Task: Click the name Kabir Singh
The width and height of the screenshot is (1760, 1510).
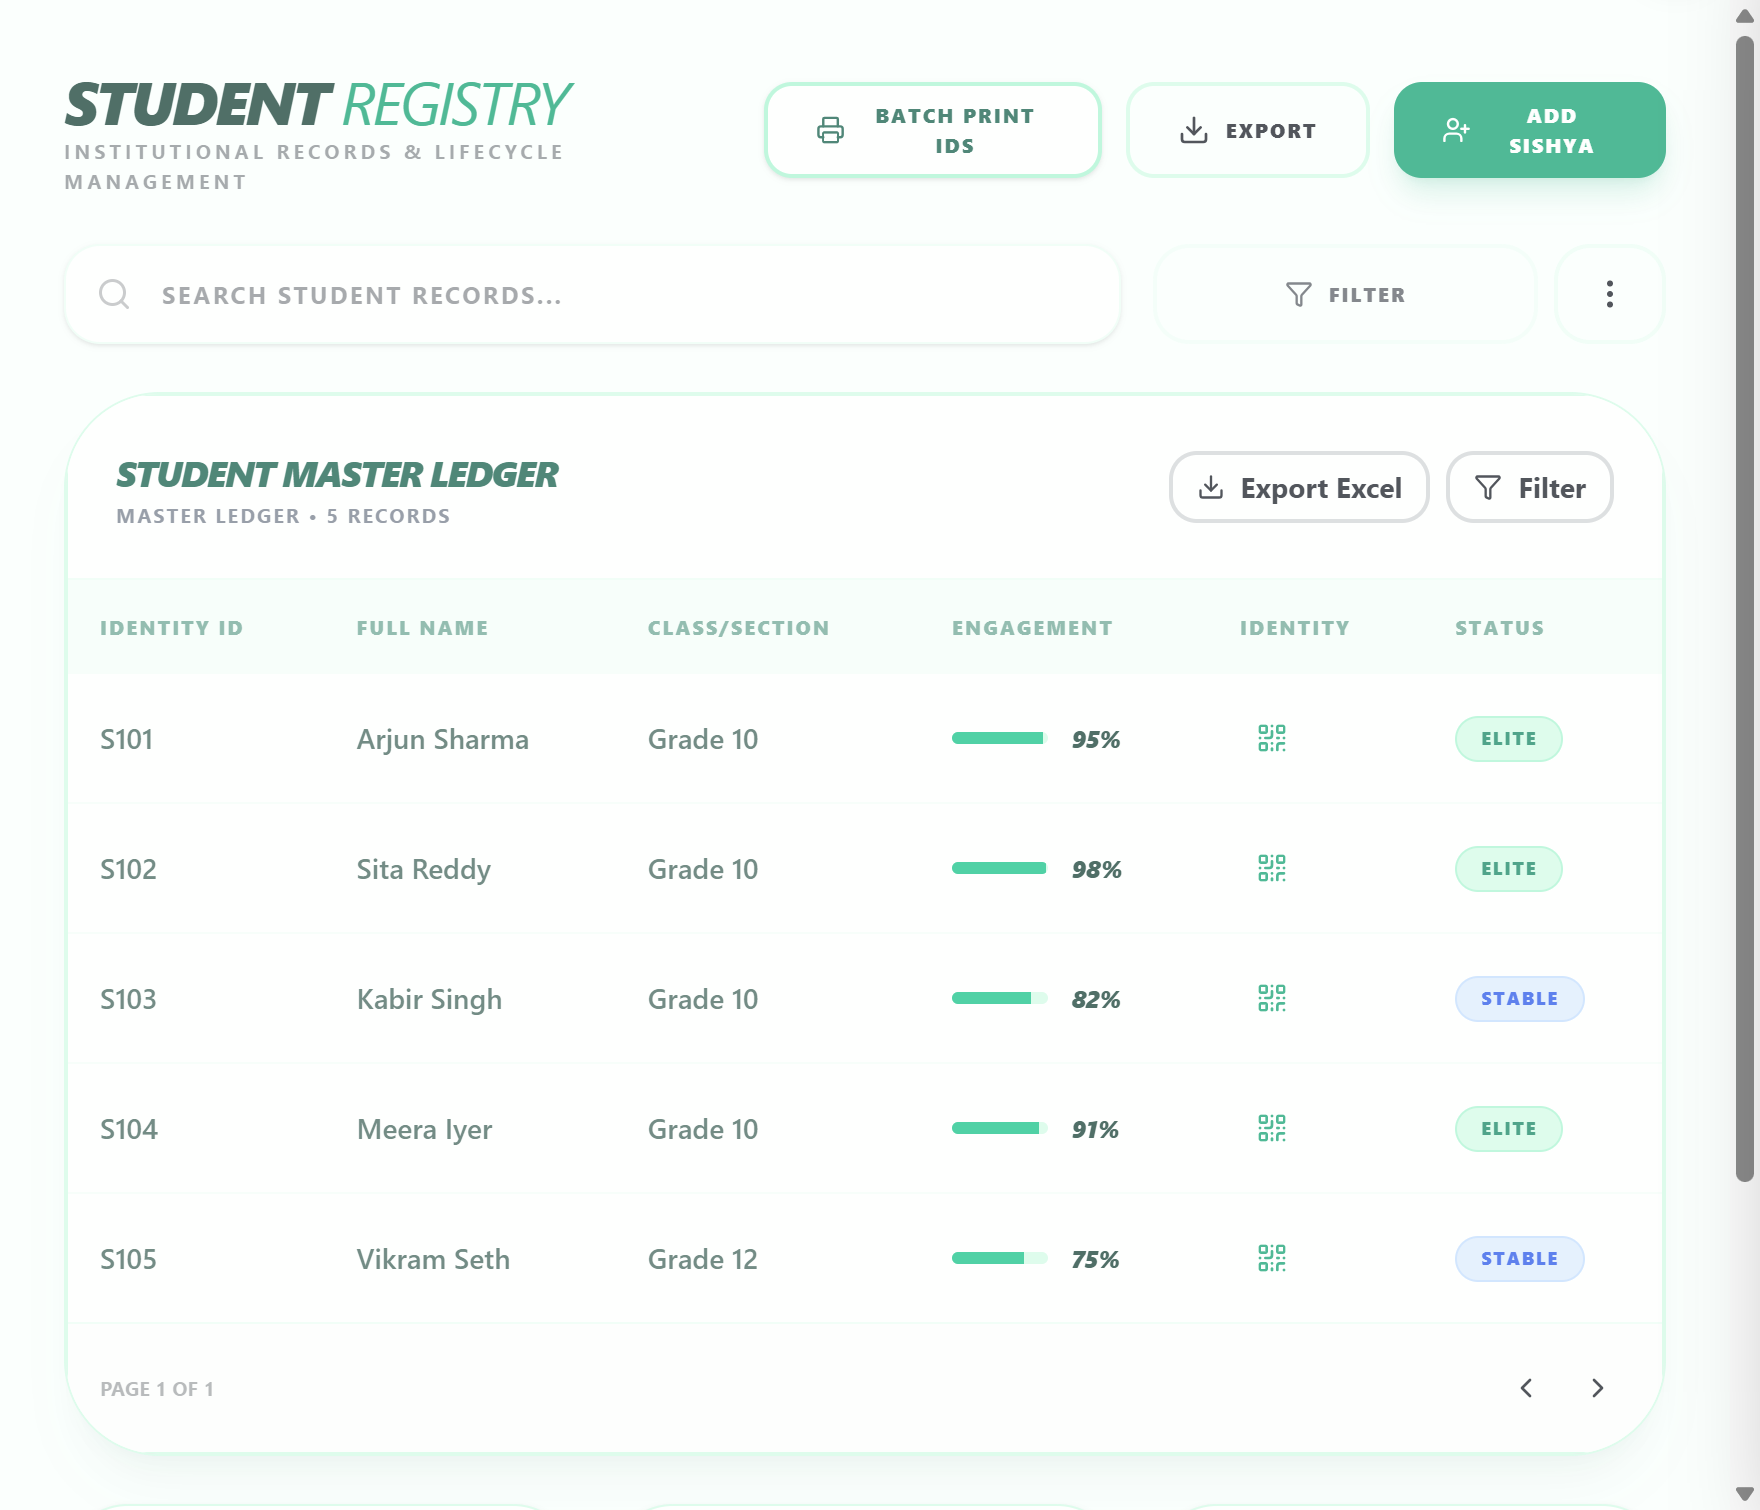Action: point(429,999)
